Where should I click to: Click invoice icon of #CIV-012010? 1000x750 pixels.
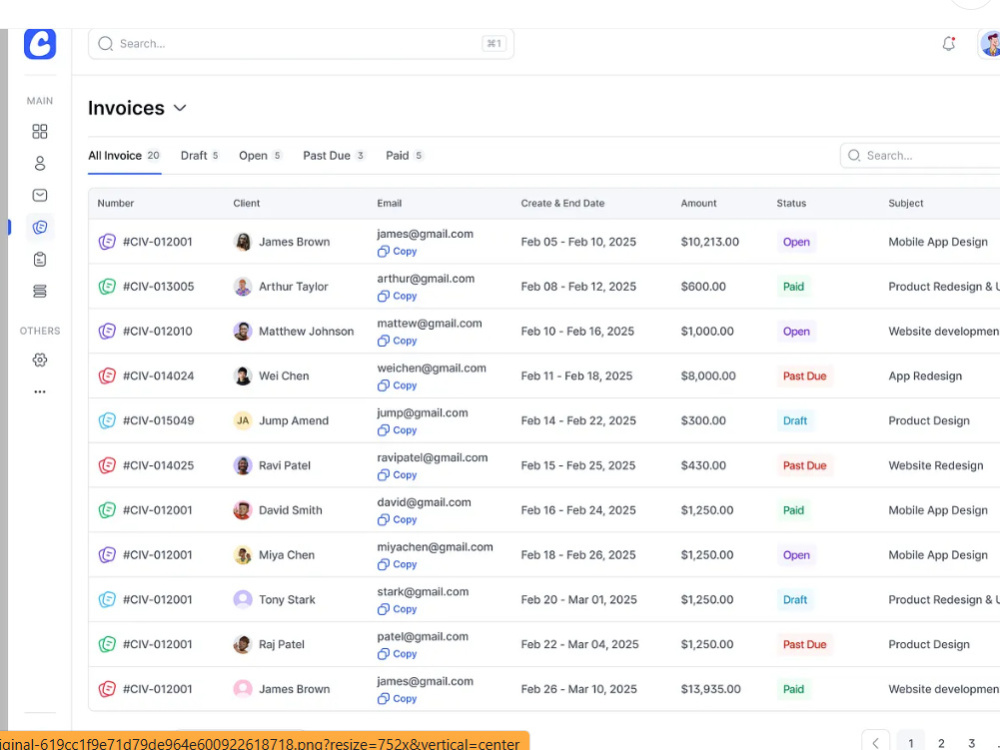107,331
